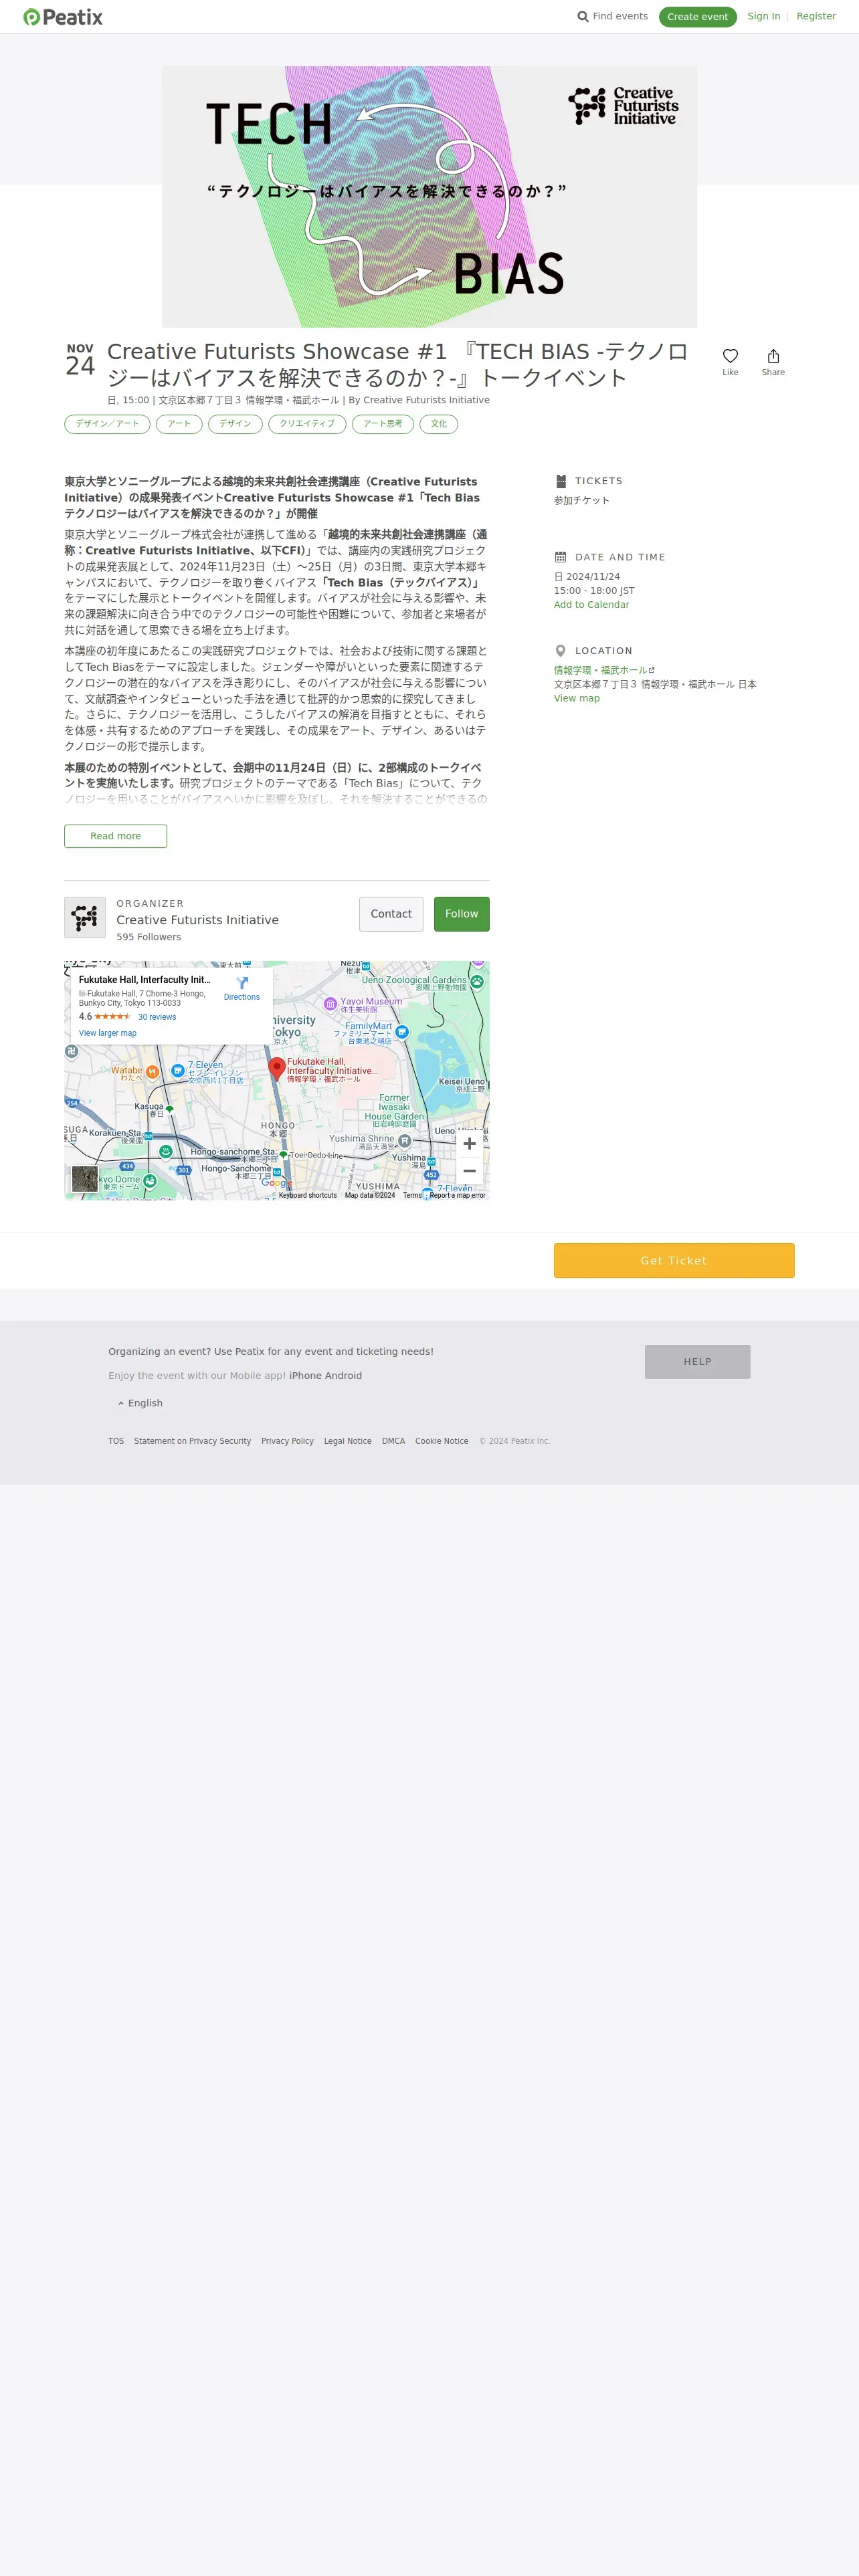Open Statement on Privacy Security link

point(192,1441)
